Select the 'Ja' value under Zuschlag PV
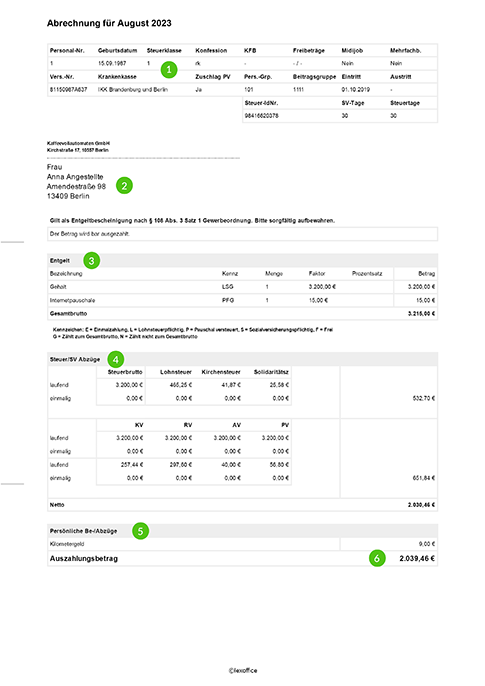The image size is (485, 686). click(x=199, y=90)
